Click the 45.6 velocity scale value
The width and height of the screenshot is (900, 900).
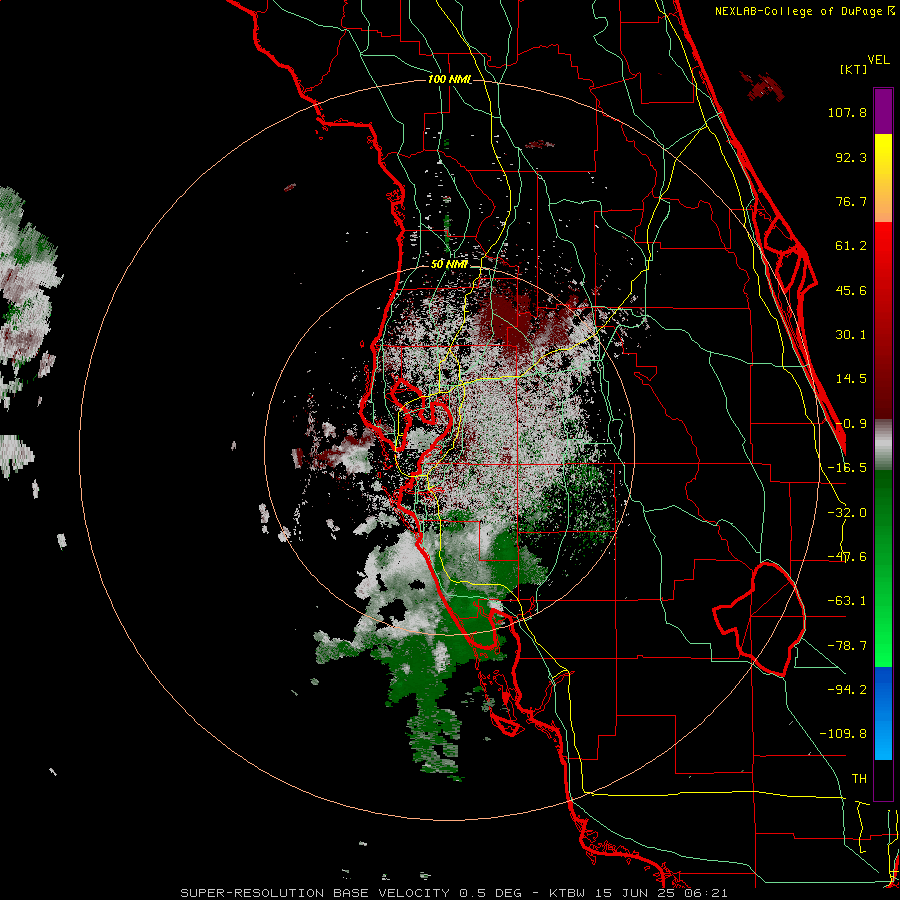[851, 290]
